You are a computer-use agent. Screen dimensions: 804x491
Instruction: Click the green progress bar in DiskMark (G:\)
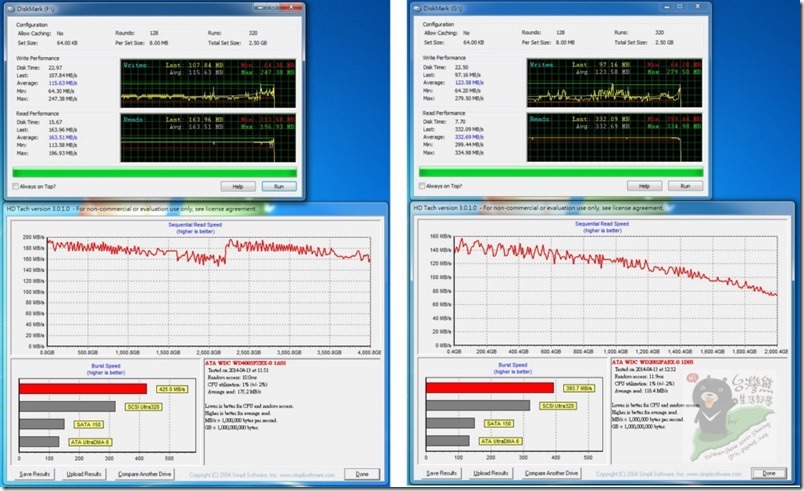pos(561,172)
